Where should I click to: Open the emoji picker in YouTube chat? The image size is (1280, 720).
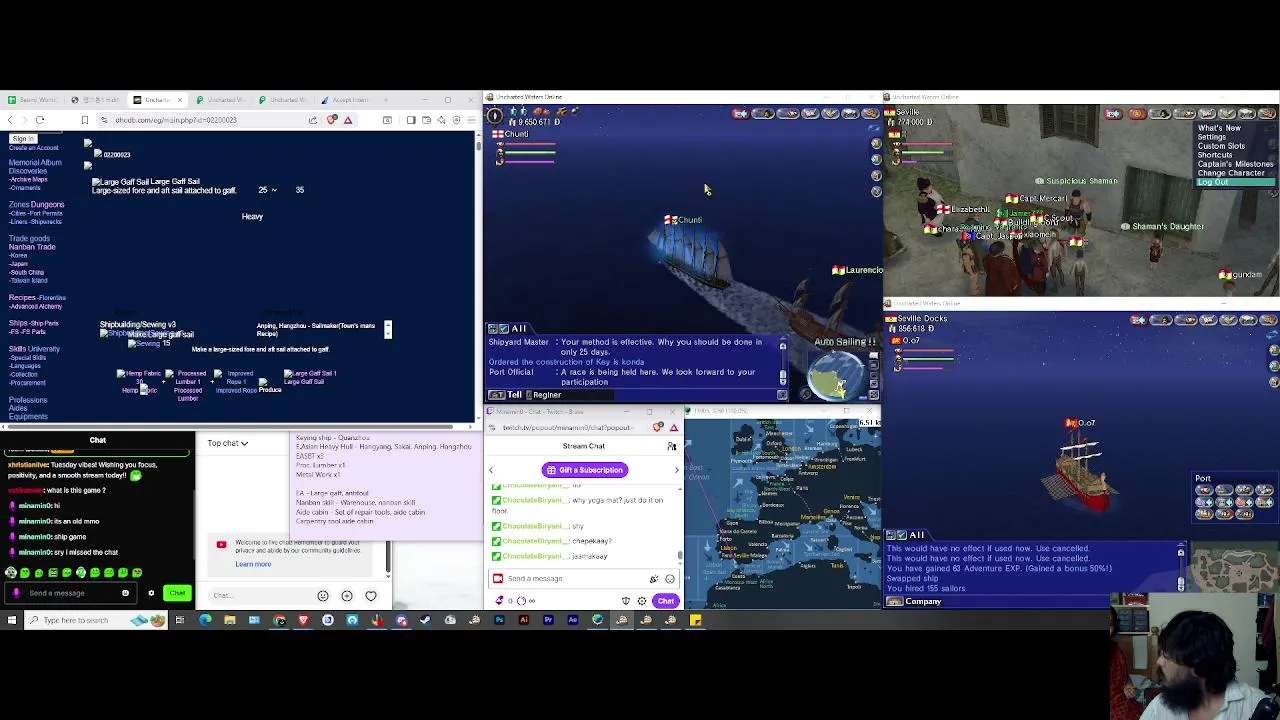323,596
